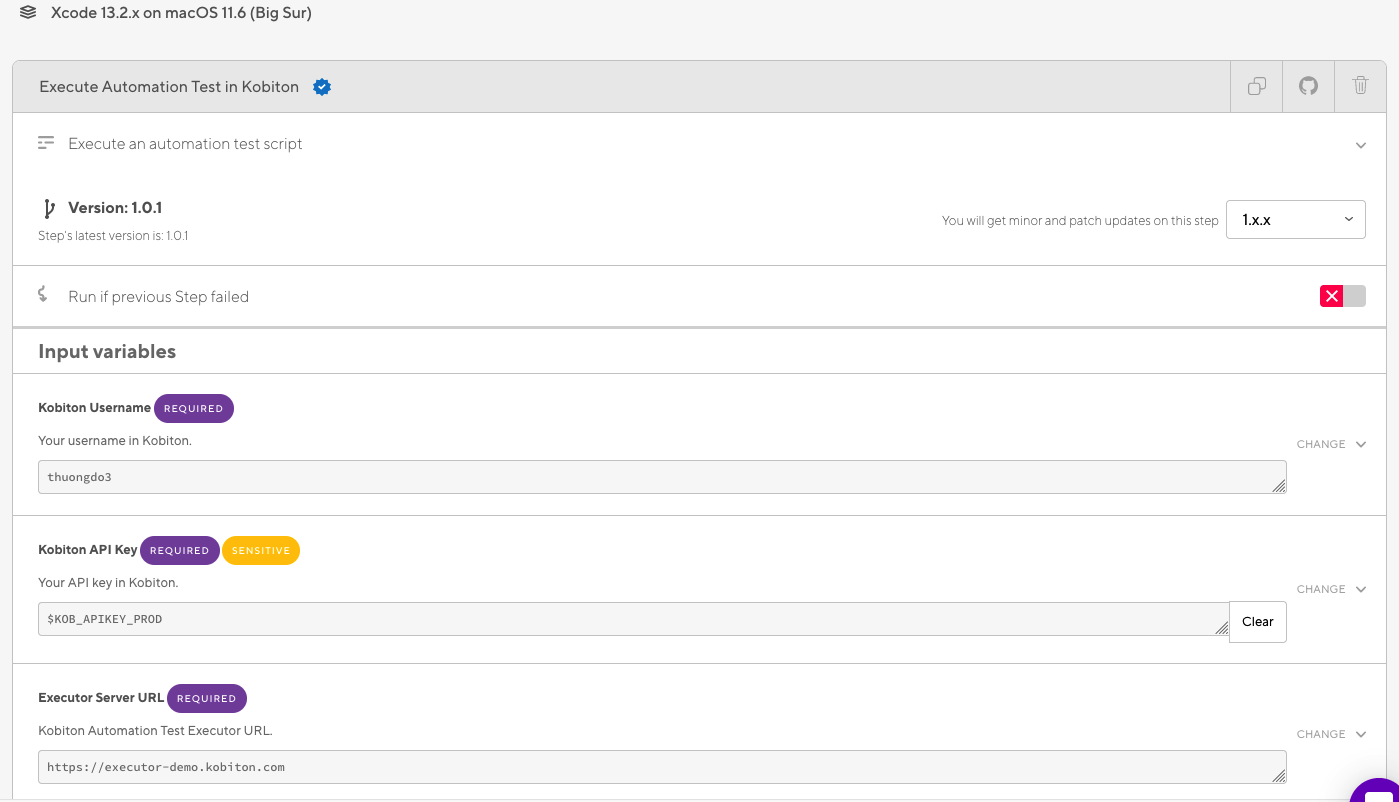The image size is (1399, 802).
Task: Duplicate this step with the copy icon
Action: pyautogui.click(x=1257, y=86)
